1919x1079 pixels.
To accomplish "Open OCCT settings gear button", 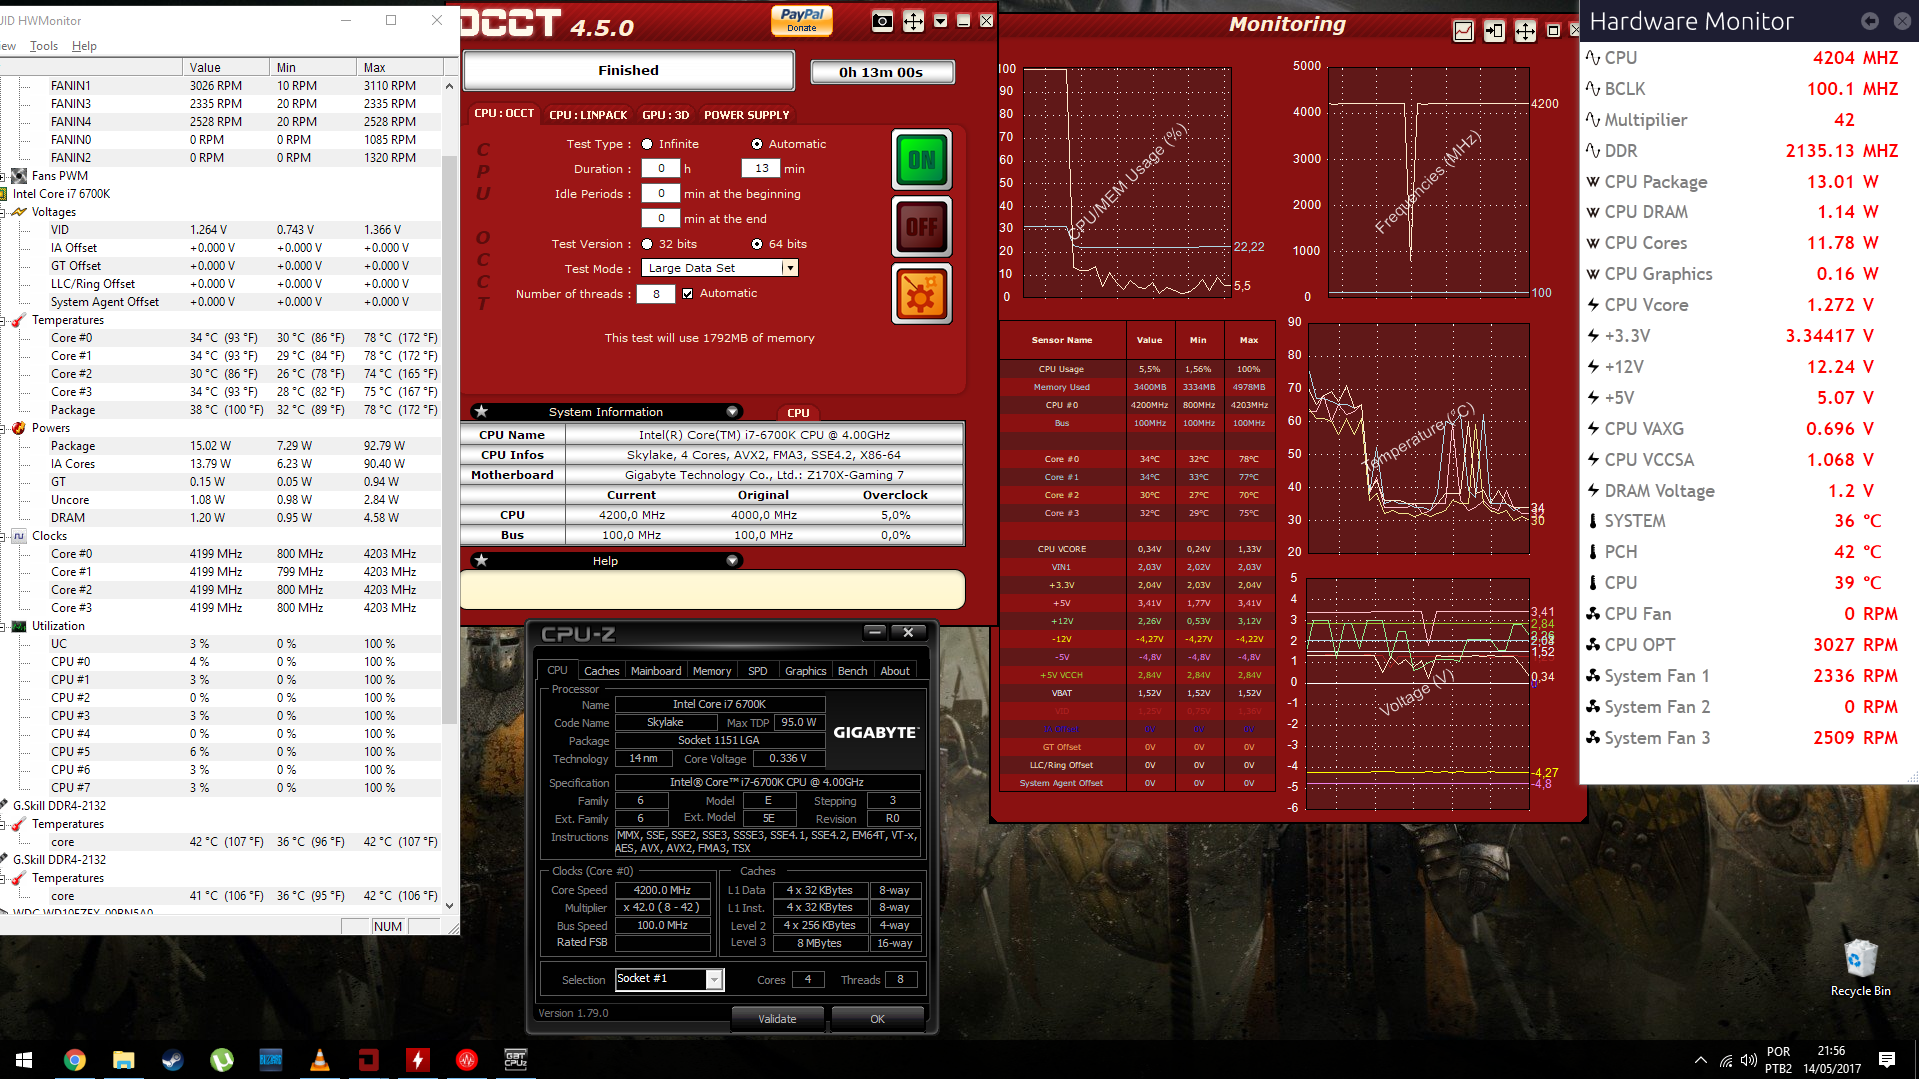I will (921, 294).
